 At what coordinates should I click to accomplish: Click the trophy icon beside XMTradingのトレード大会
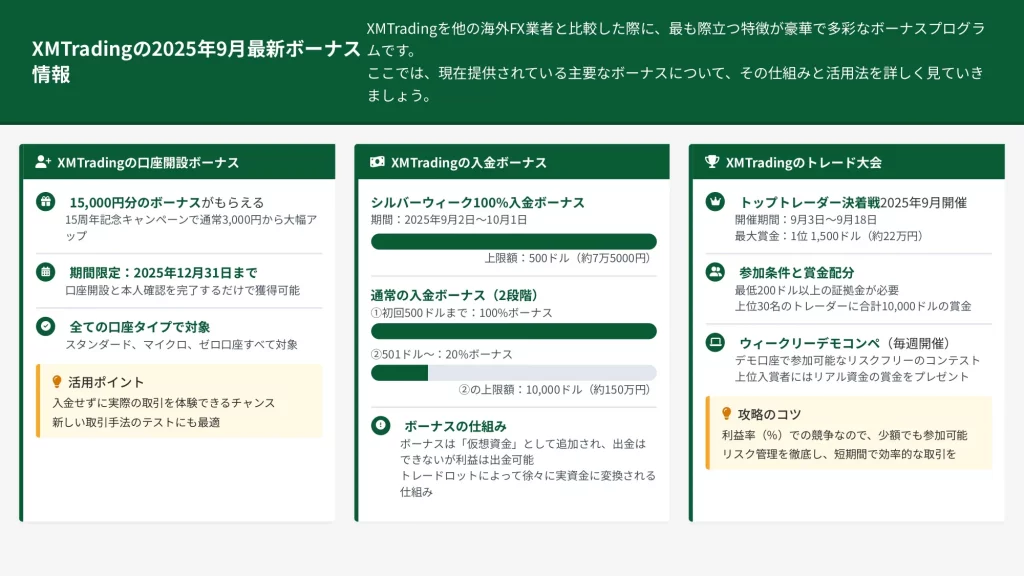point(712,162)
